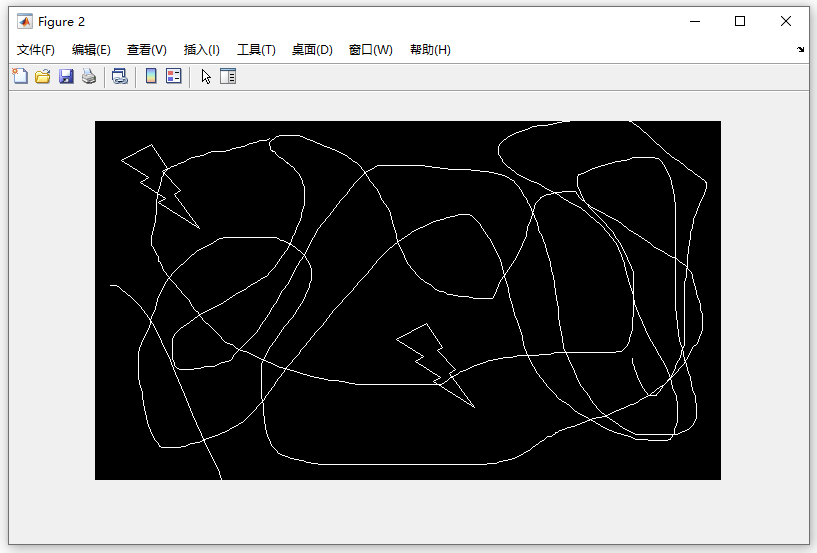Open the 查看(V) menu
Viewport: 817px width, 553px height.
tap(146, 50)
